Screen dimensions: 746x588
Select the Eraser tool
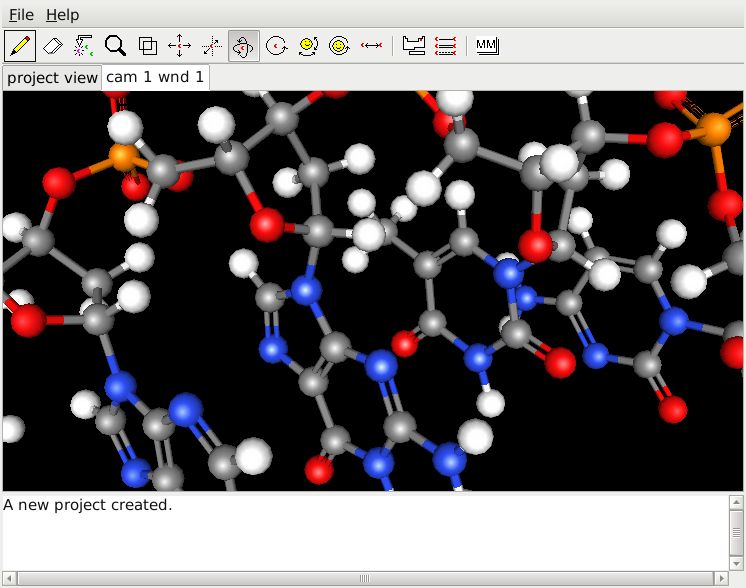point(52,46)
